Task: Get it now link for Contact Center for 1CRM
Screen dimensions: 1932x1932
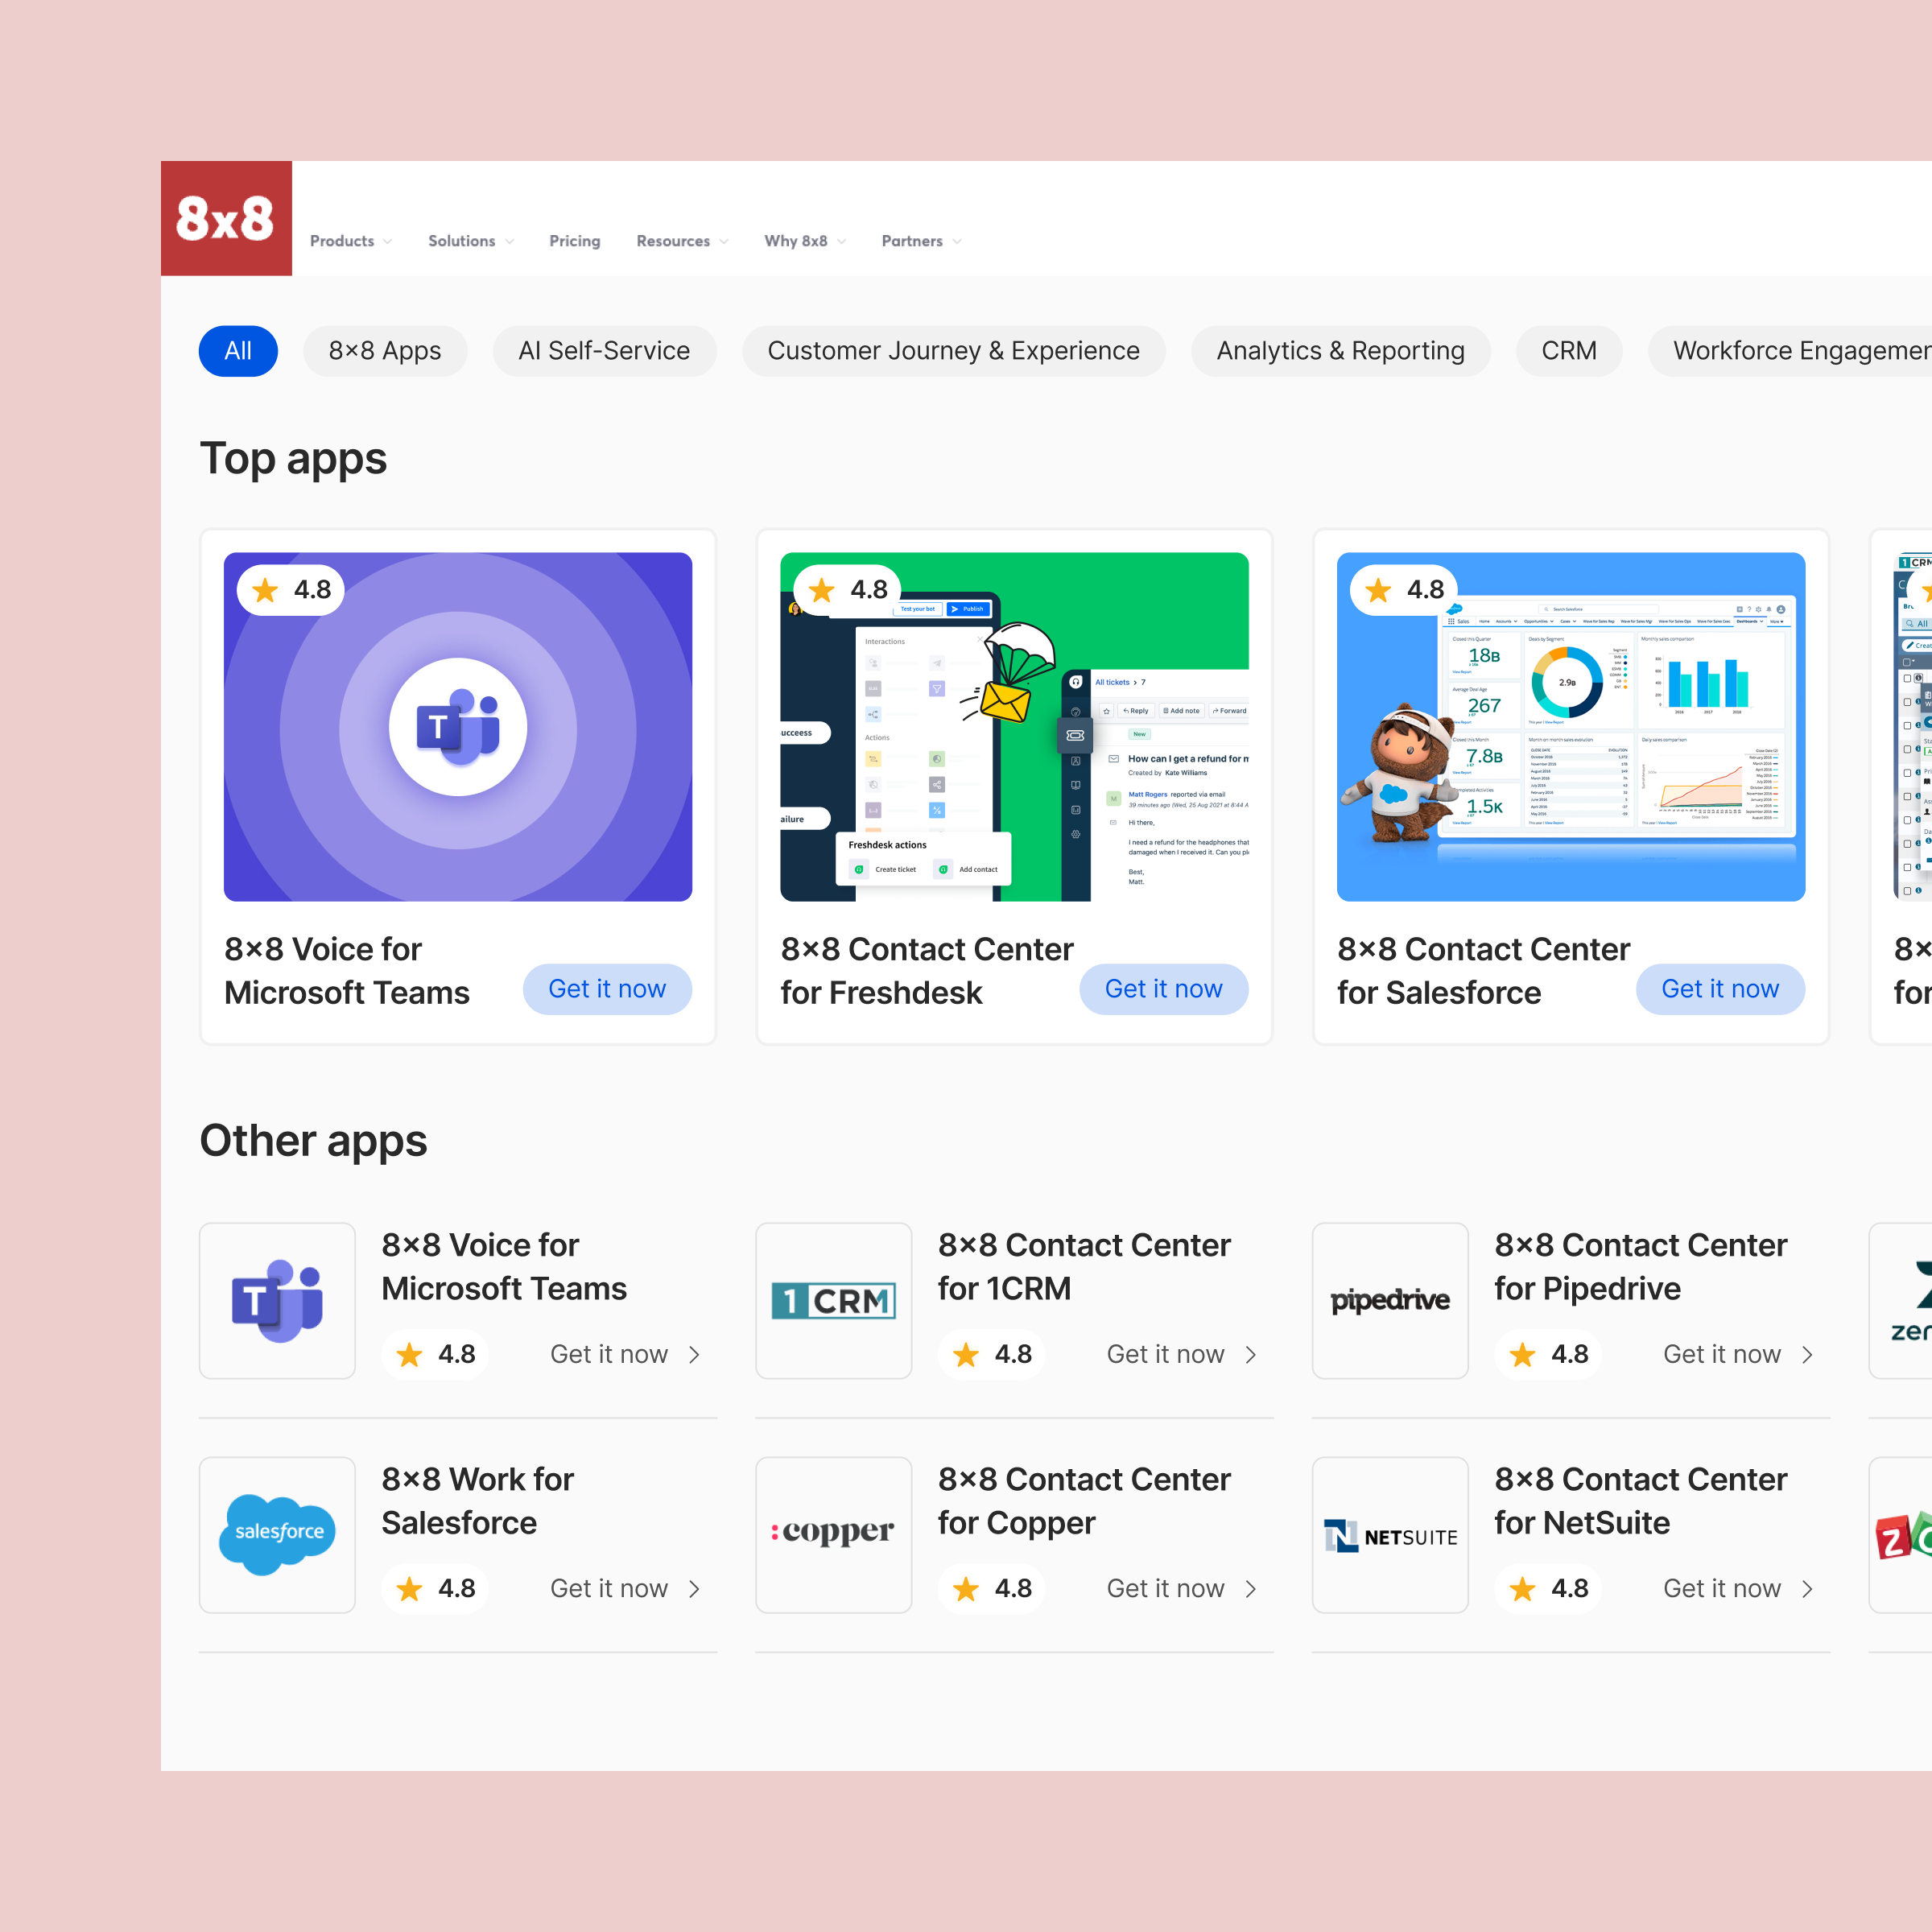Action: coord(1182,1354)
